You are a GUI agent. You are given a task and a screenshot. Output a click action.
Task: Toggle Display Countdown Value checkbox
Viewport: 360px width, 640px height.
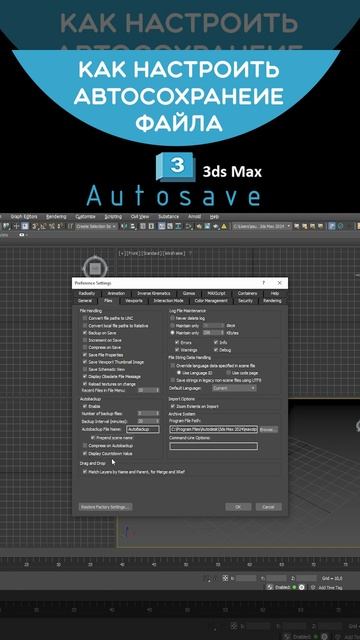tap(85, 453)
